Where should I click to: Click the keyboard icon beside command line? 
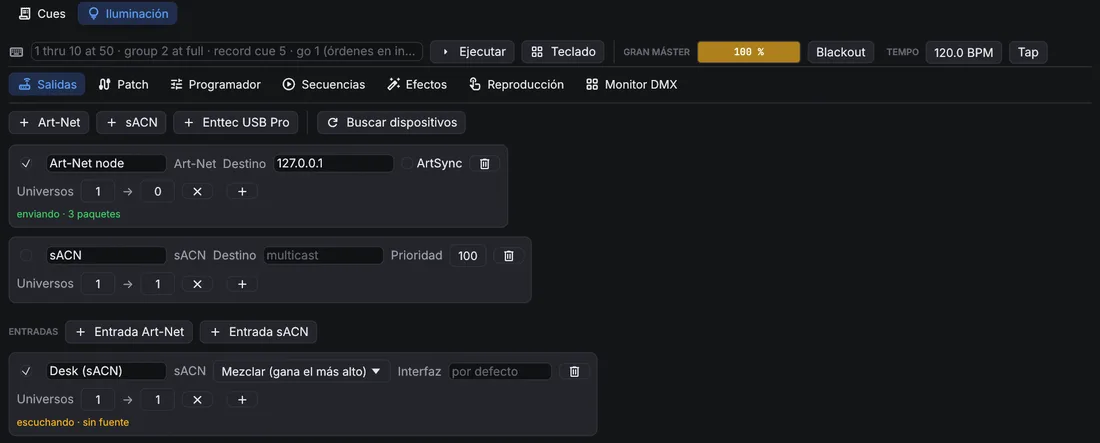tap(17, 52)
